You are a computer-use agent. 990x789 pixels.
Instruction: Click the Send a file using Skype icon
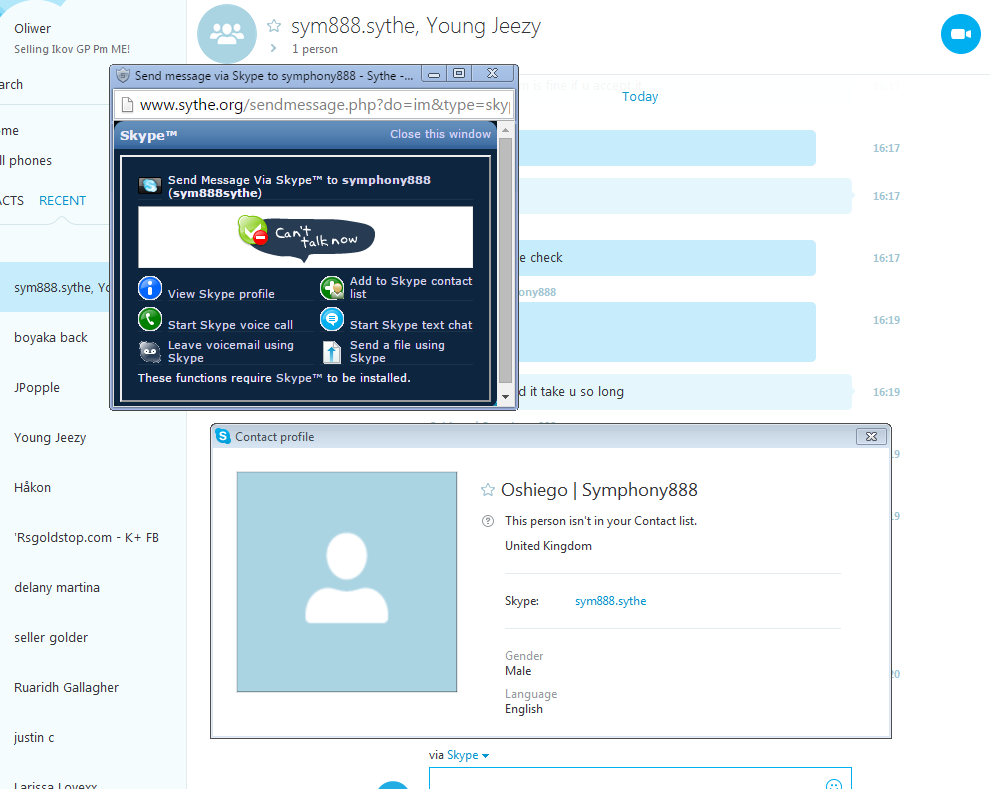pyautogui.click(x=331, y=352)
